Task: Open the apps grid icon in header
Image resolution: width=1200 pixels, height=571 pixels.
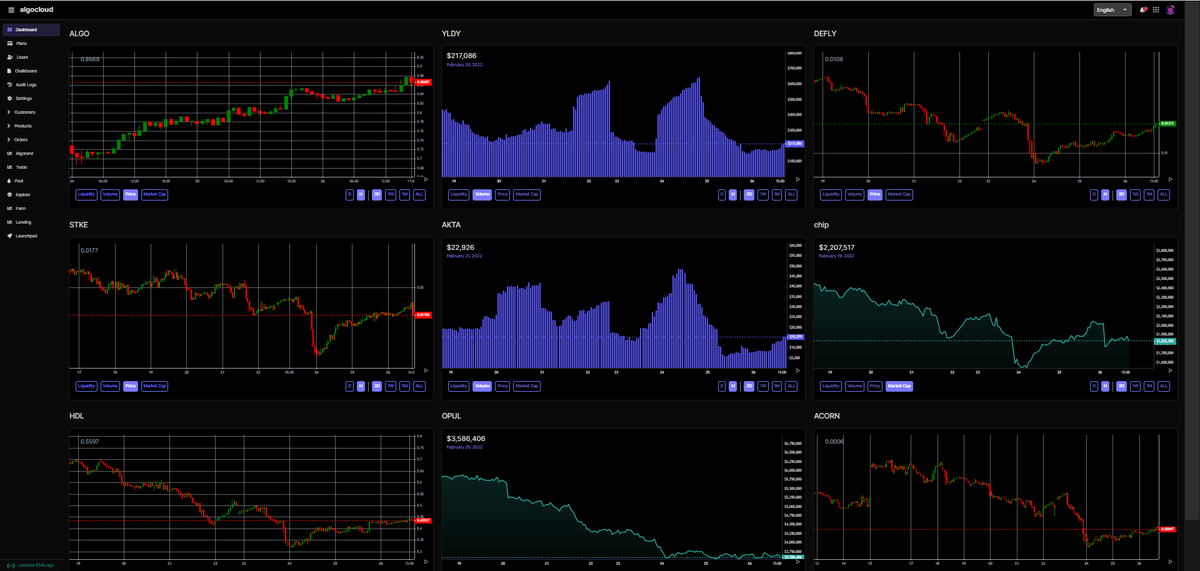Action: pyautogui.click(x=1156, y=10)
